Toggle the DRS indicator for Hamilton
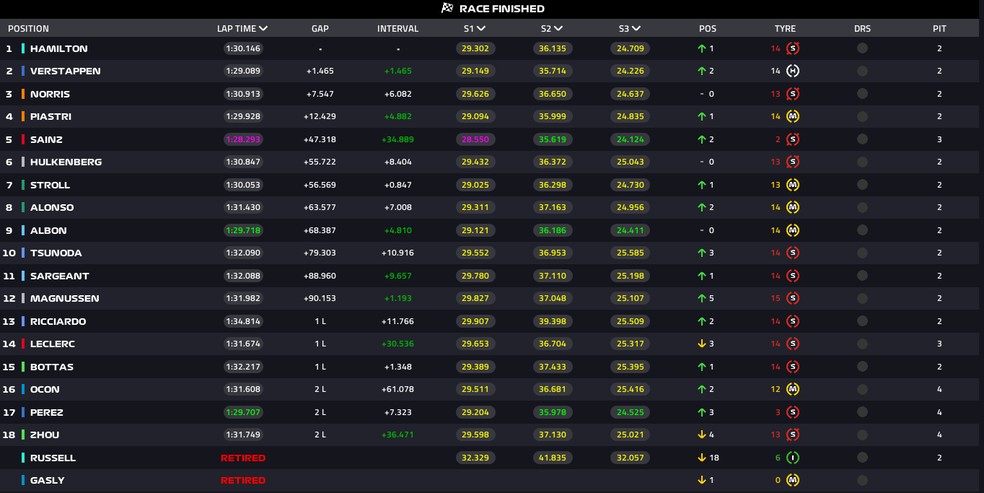 (x=862, y=48)
